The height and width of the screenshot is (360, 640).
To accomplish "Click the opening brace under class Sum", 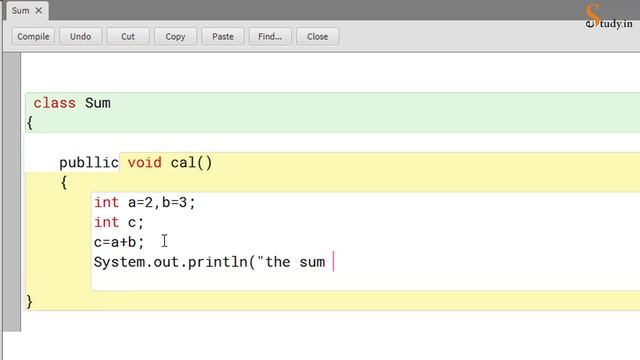I will pyautogui.click(x=29, y=123).
